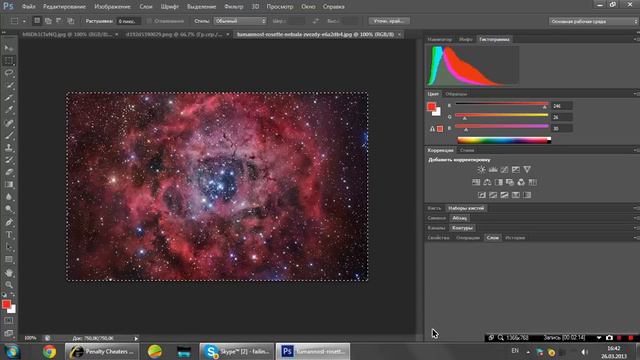Pick a color from the spectrum ramp

click(504, 140)
